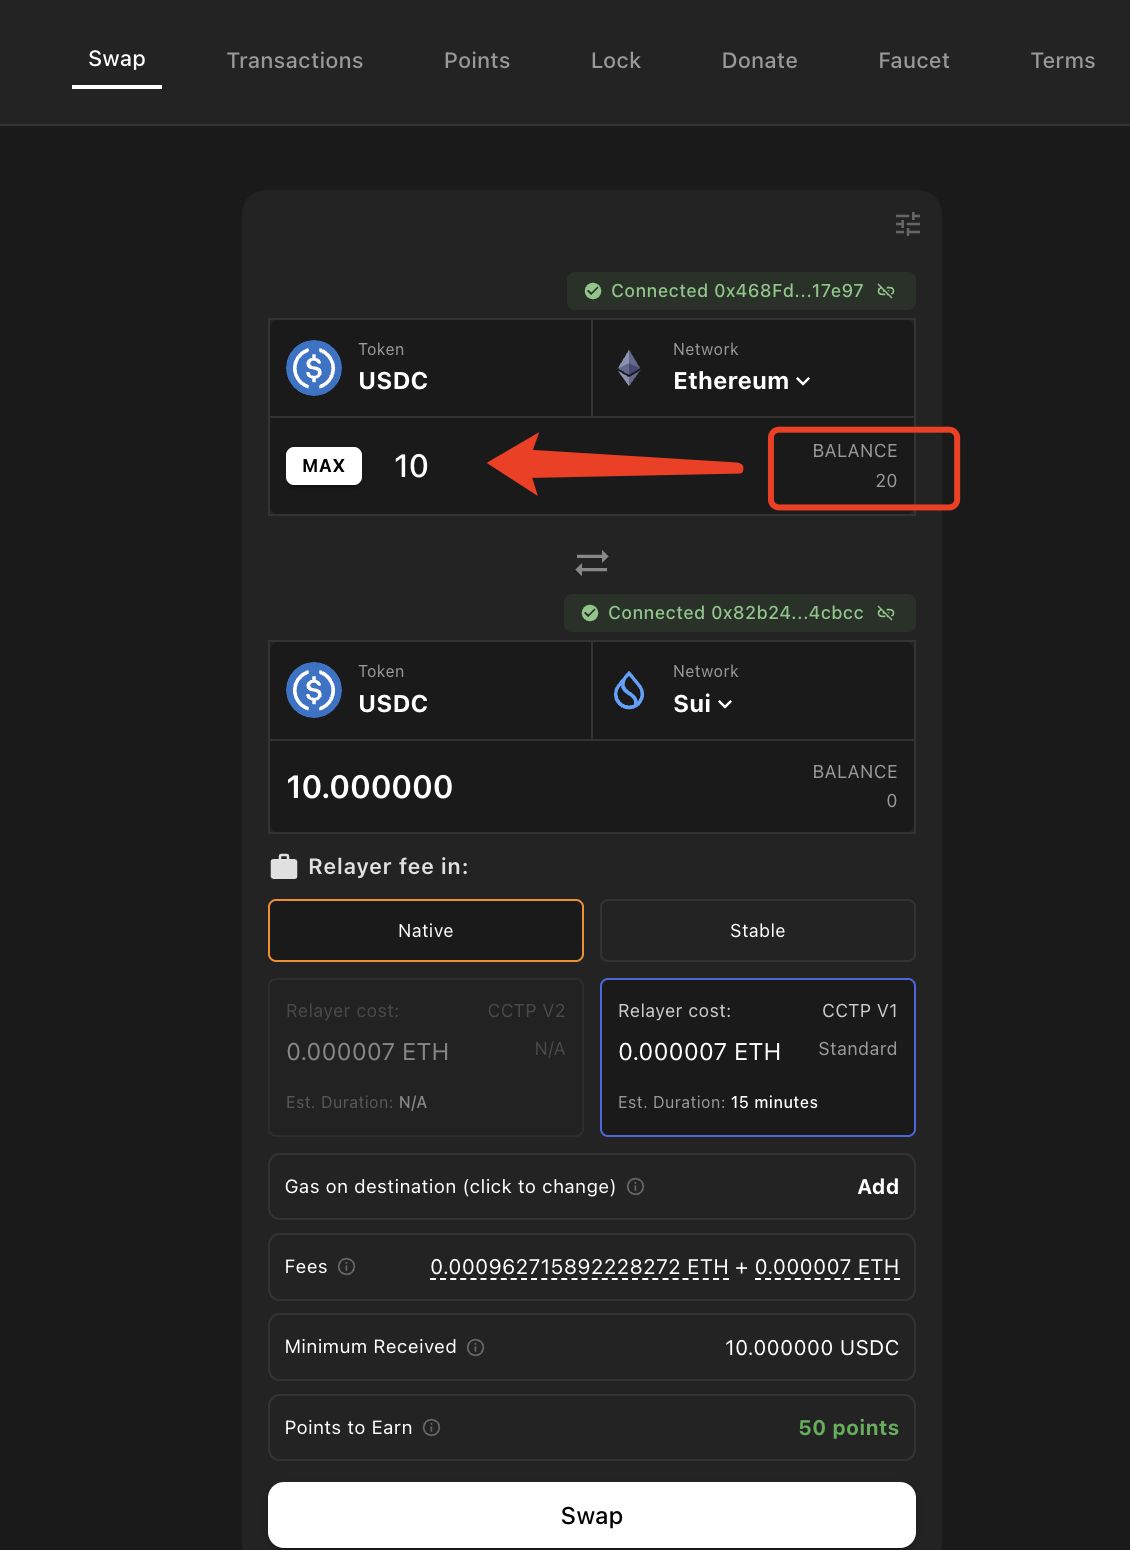Disconnect the 0x468Fd...17e97 wallet icon
This screenshot has height=1550, width=1130.
click(886, 291)
